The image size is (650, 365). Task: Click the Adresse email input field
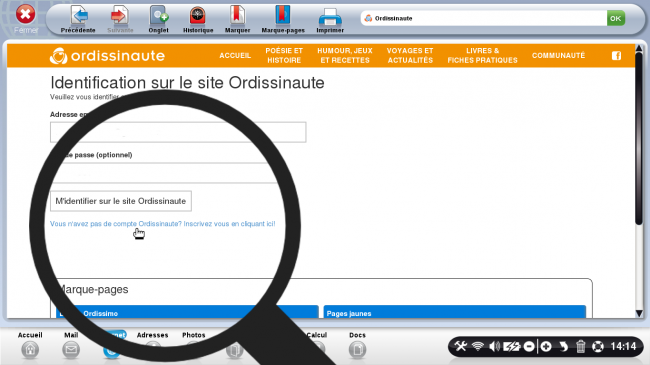[178, 132]
